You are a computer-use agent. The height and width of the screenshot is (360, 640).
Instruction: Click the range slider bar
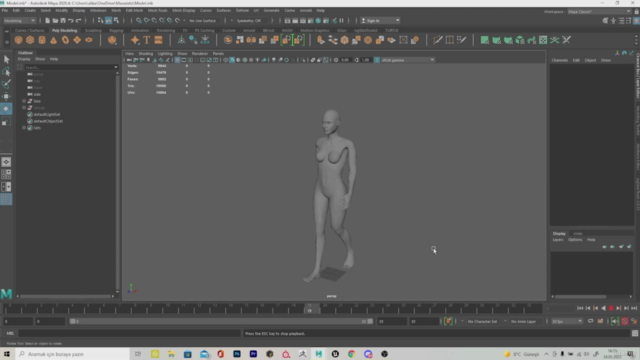click(x=221, y=322)
